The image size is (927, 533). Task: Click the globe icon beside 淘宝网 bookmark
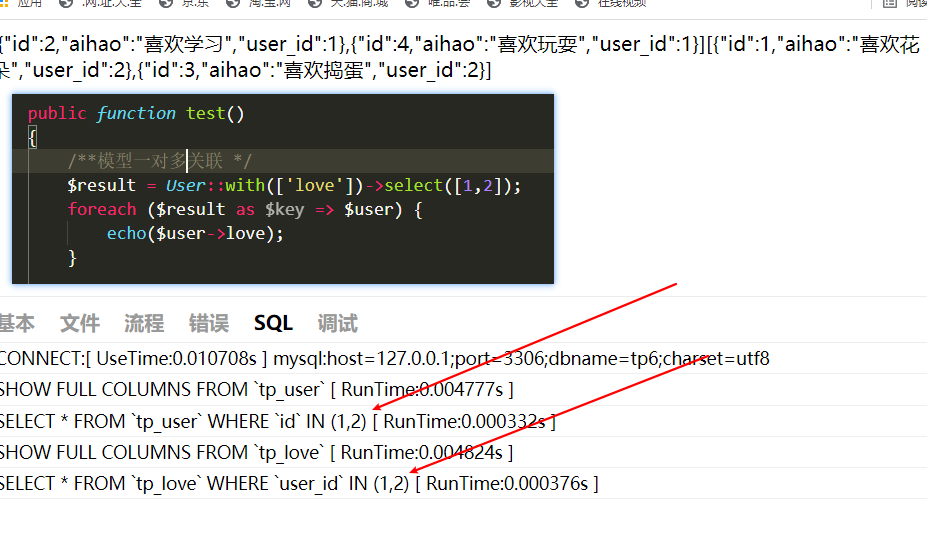(234, 3)
